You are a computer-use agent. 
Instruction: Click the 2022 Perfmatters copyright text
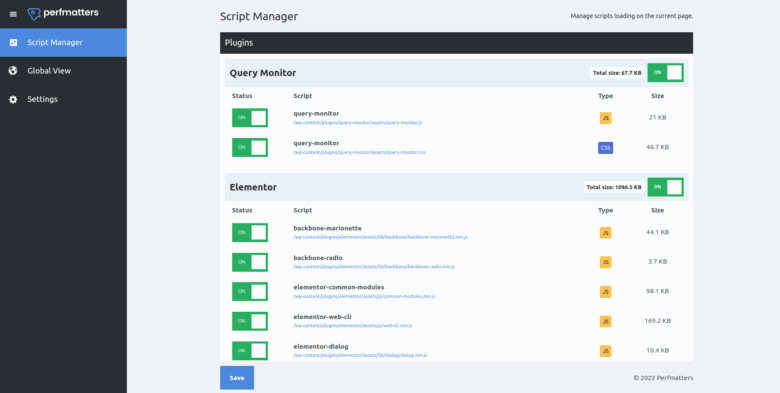(663, 378)
